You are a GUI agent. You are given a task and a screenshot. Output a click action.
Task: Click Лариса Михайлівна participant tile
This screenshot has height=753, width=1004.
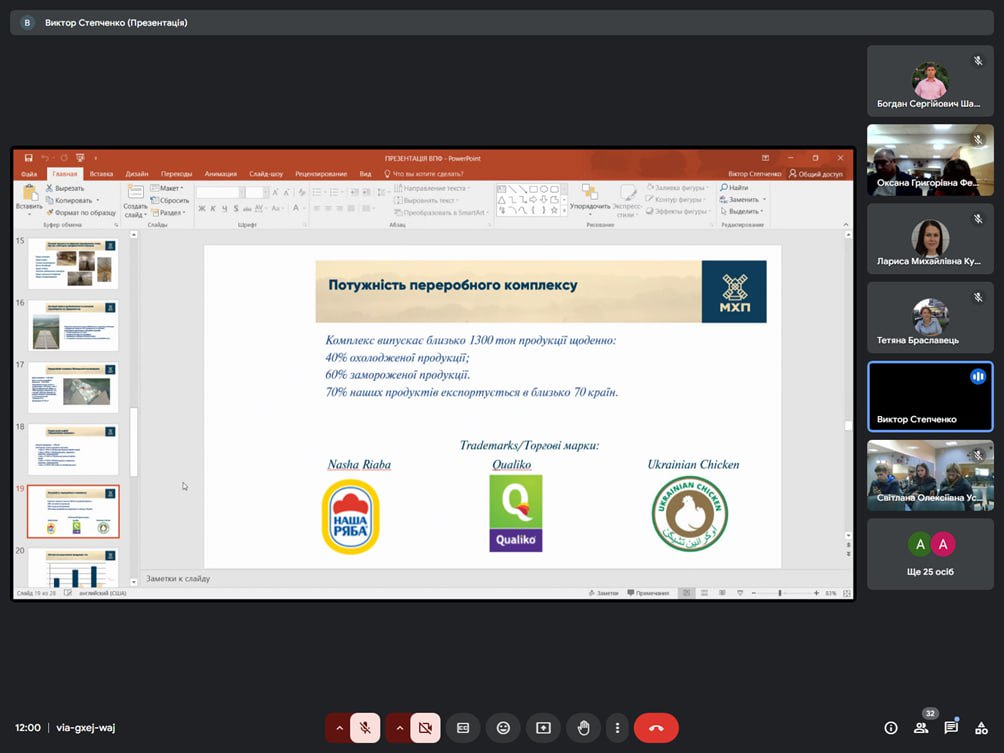[930, 239]
